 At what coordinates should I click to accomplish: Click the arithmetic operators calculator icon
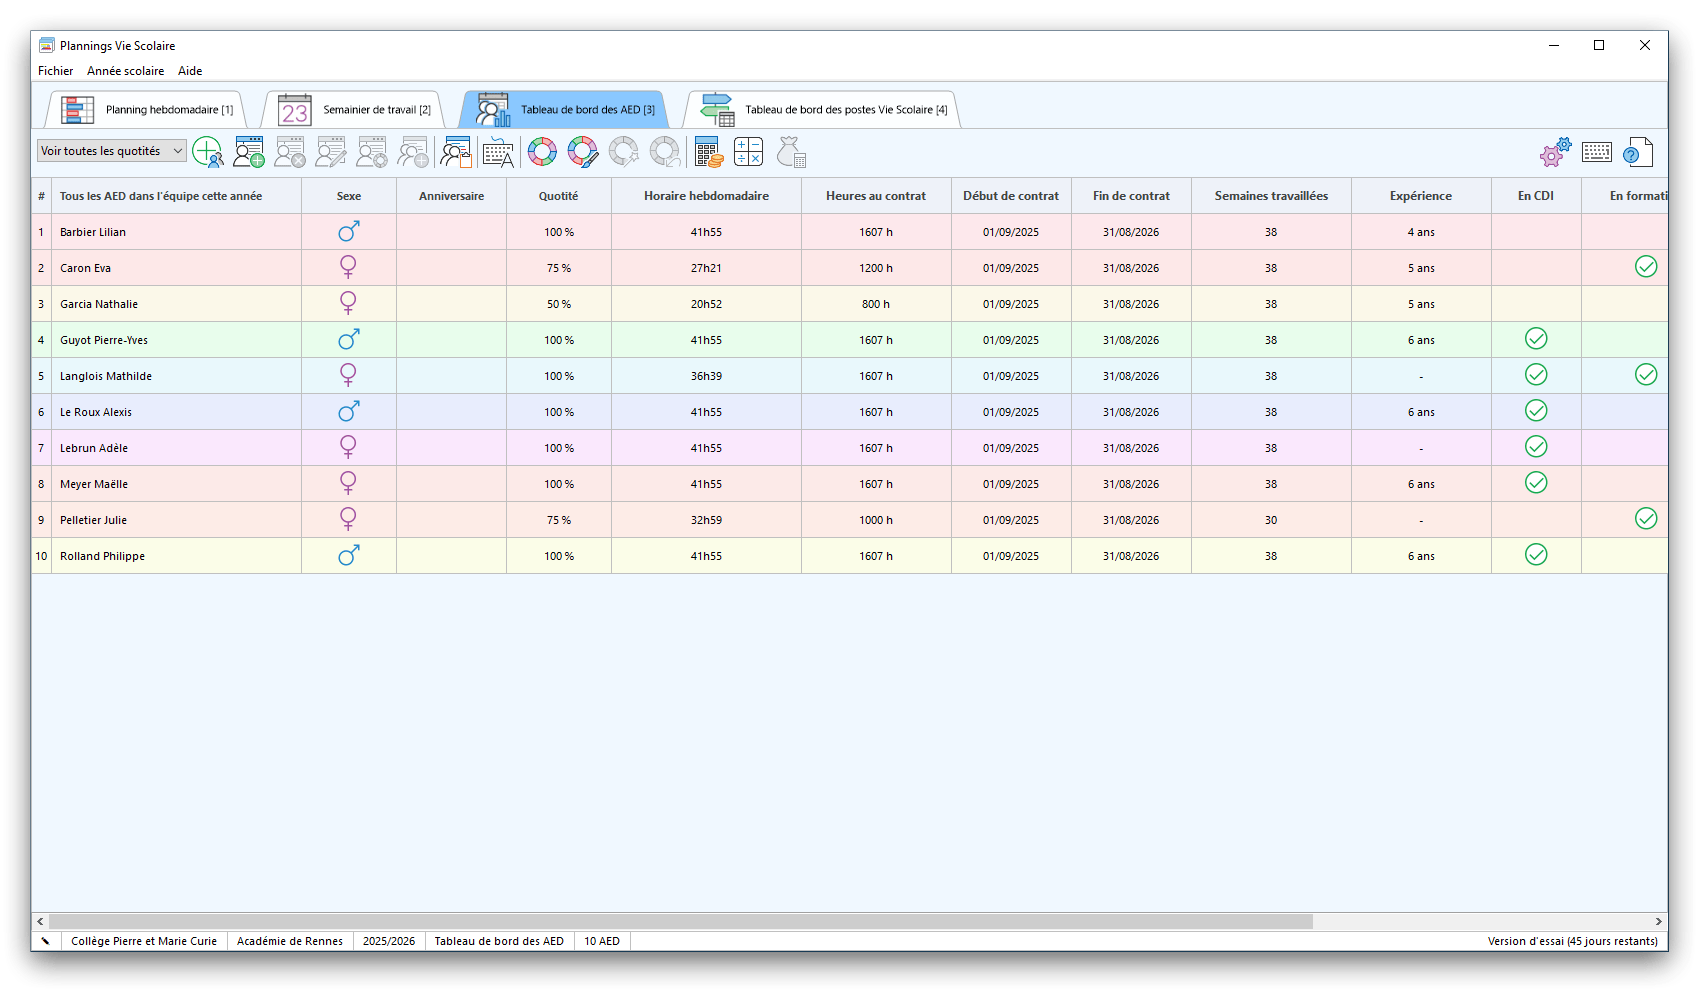pyautogui.click(x=748, y=152)
